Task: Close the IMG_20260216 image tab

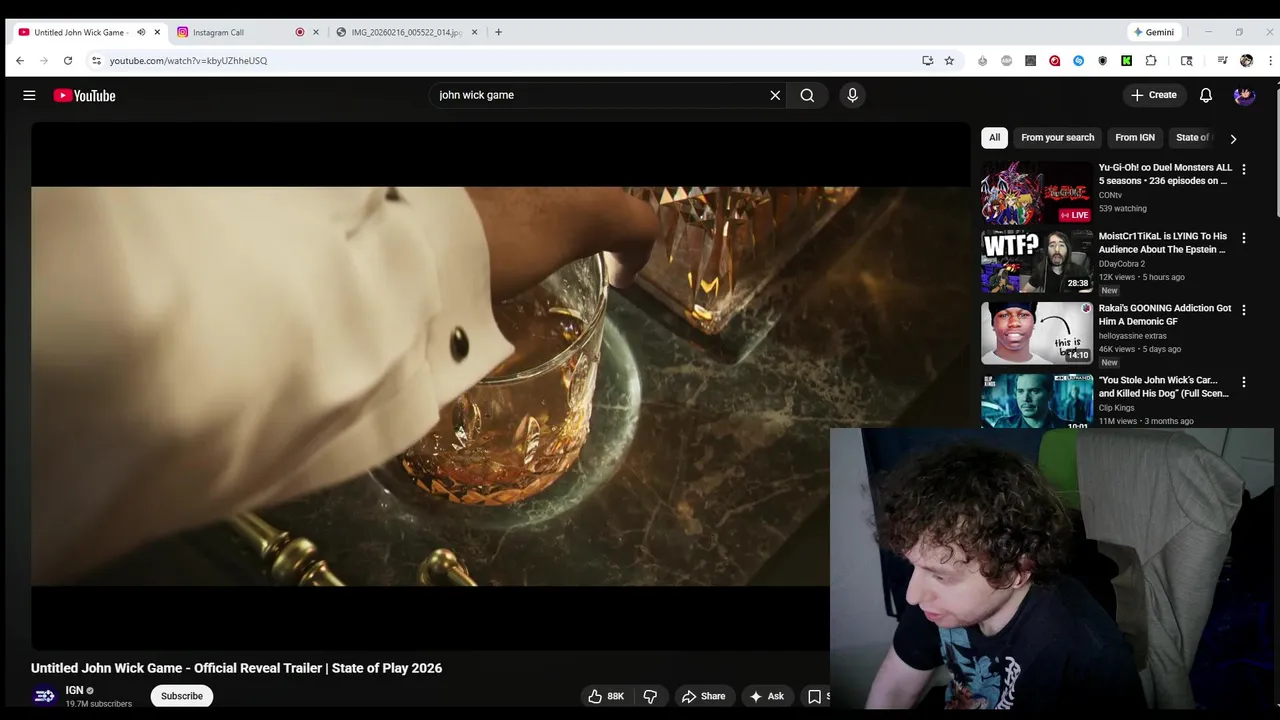Action: pos(475,32)
